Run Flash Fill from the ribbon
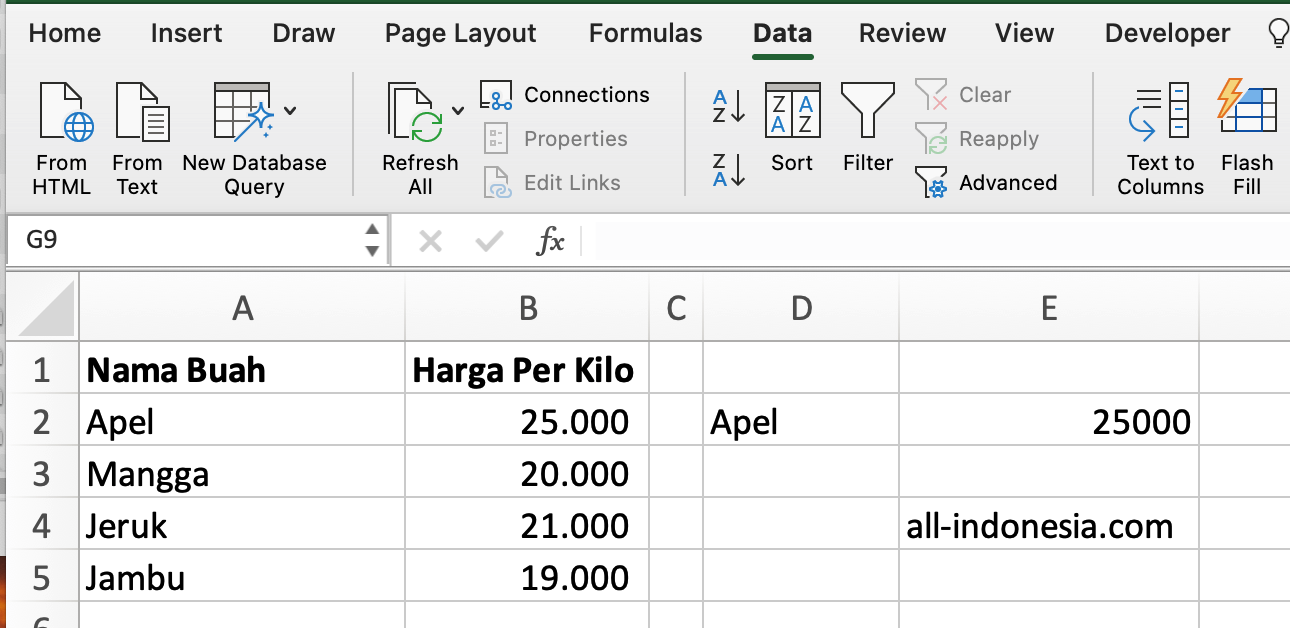 (1247, 112)
